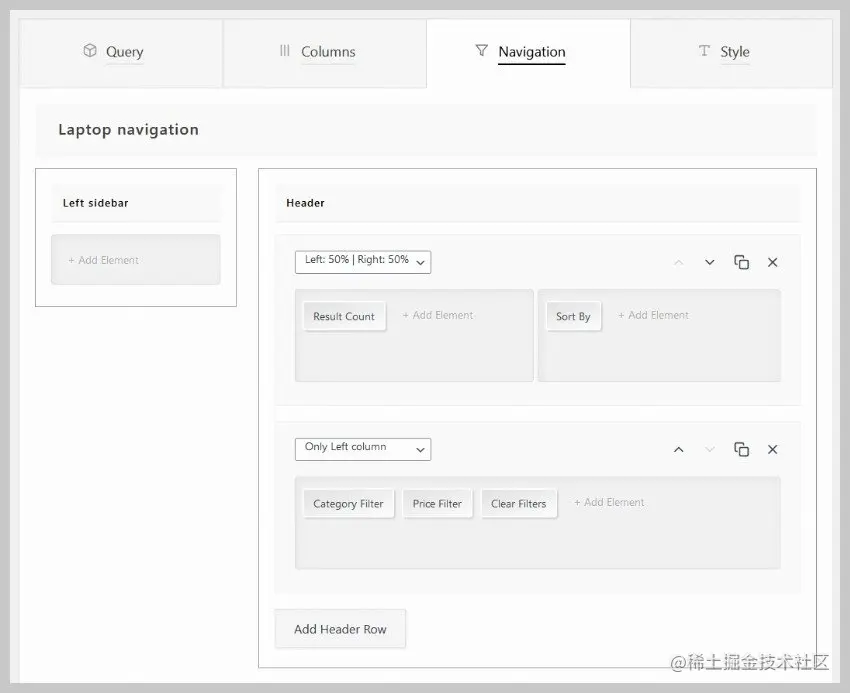Open the Only Left column dropdown
The image size is (850, 693).
pyautogui.click(x=362, y=448)
